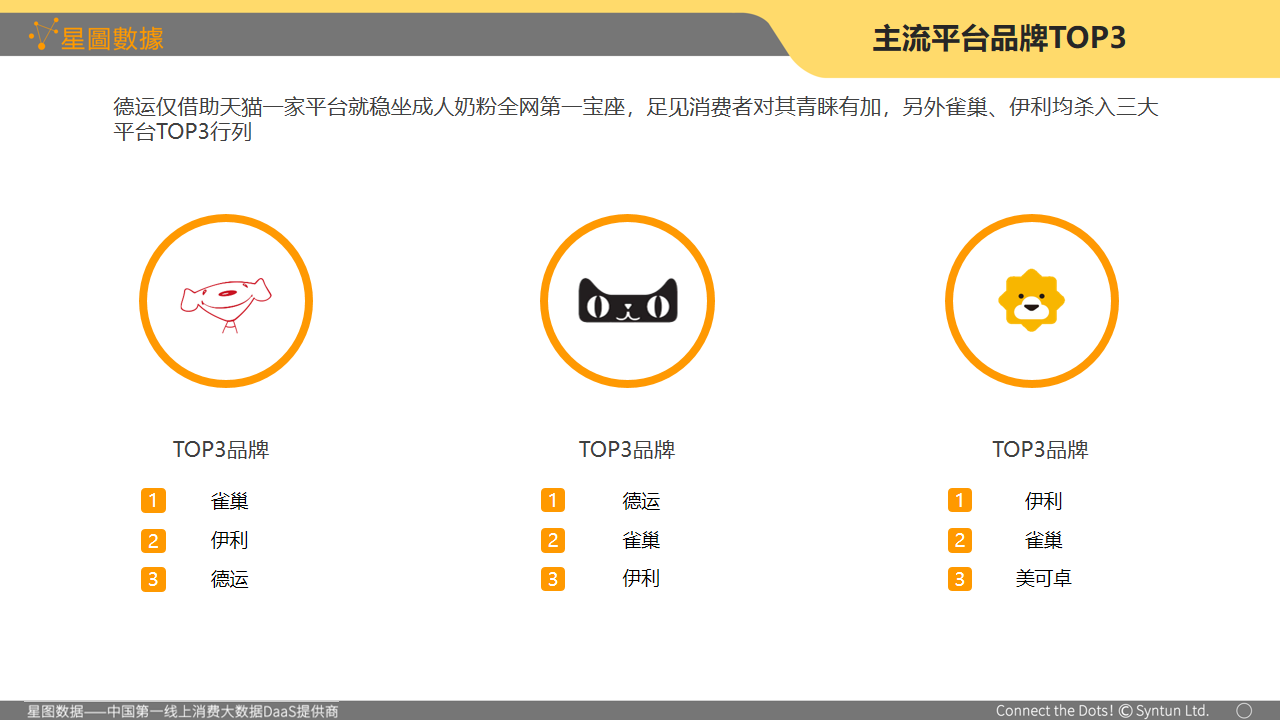Click the JD dog mascot logo
Screen dimensions: 1280x720
[x=226, y=301]
